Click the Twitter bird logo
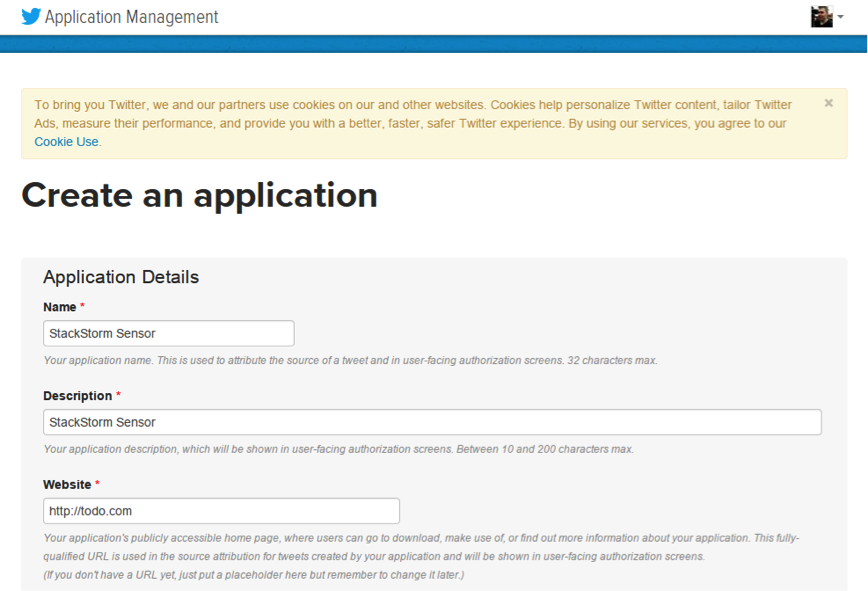The height and width of the screenshot is (591, 868). click(31, 17)
